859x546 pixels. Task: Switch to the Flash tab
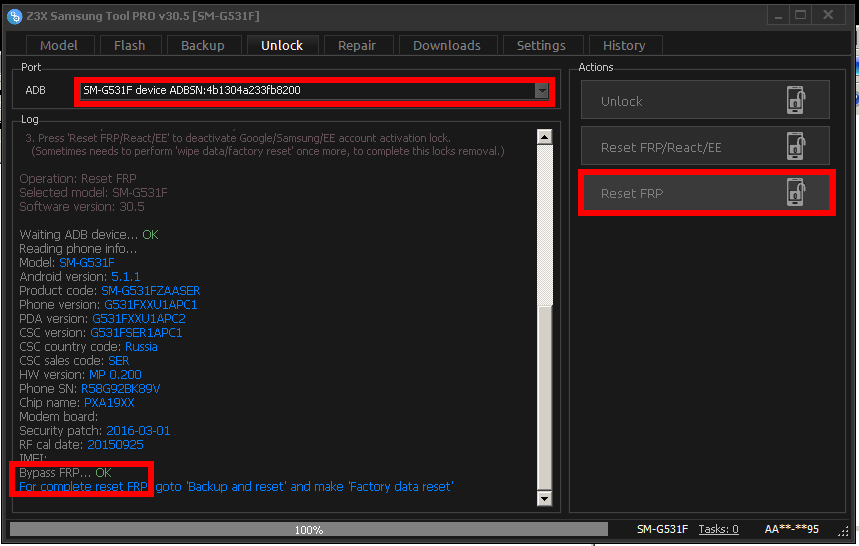point(130,45)
